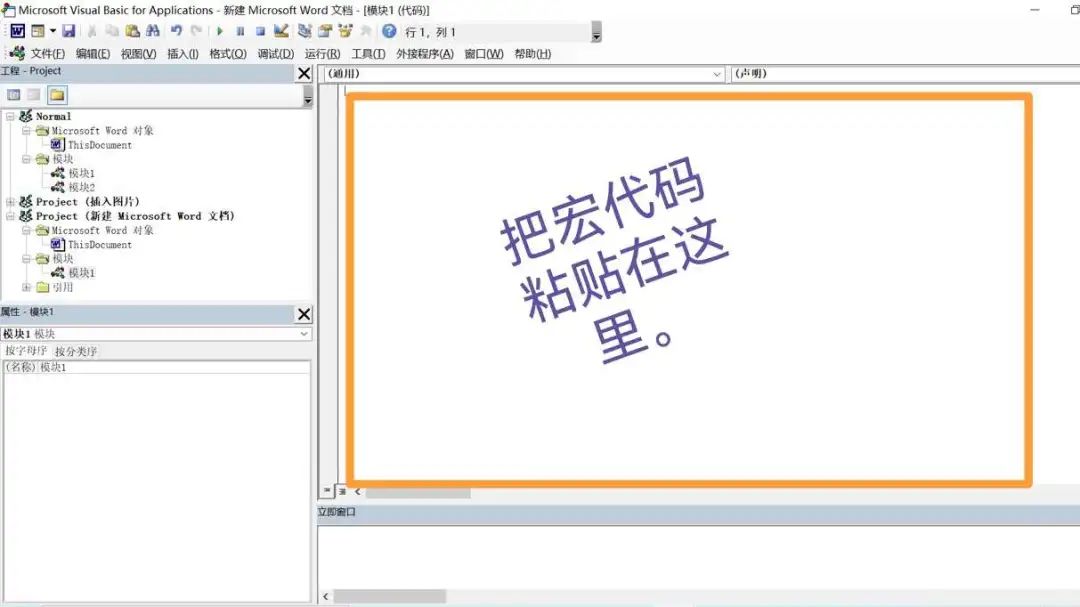Select the Run Sub toolbar icon

[x=219, y=31]
